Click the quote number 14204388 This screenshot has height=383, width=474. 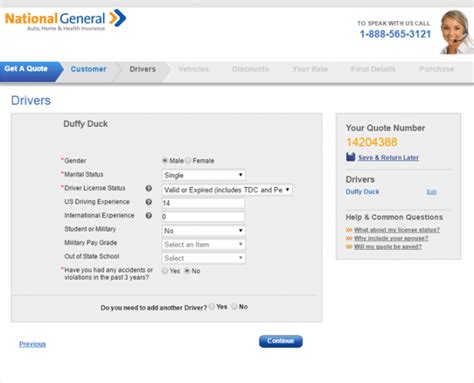372,142
